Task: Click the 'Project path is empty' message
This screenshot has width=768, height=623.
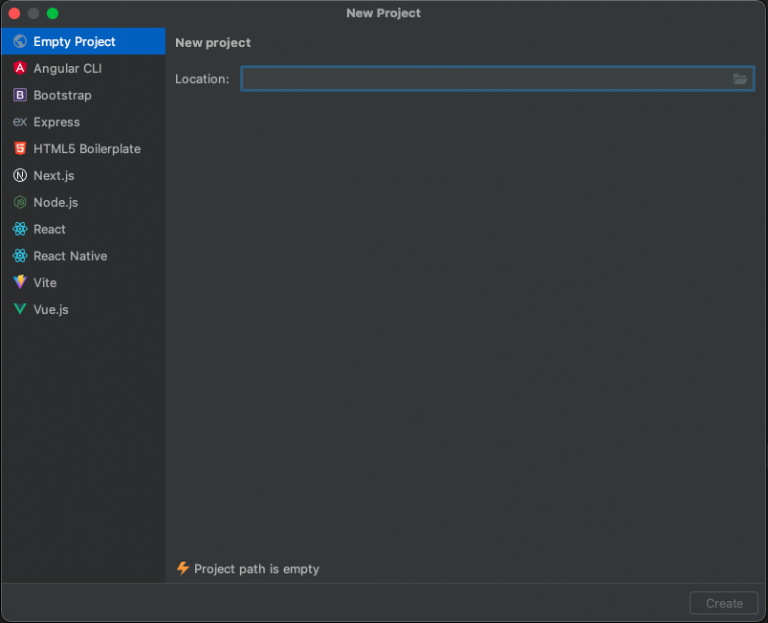Action: coord(257,569)
